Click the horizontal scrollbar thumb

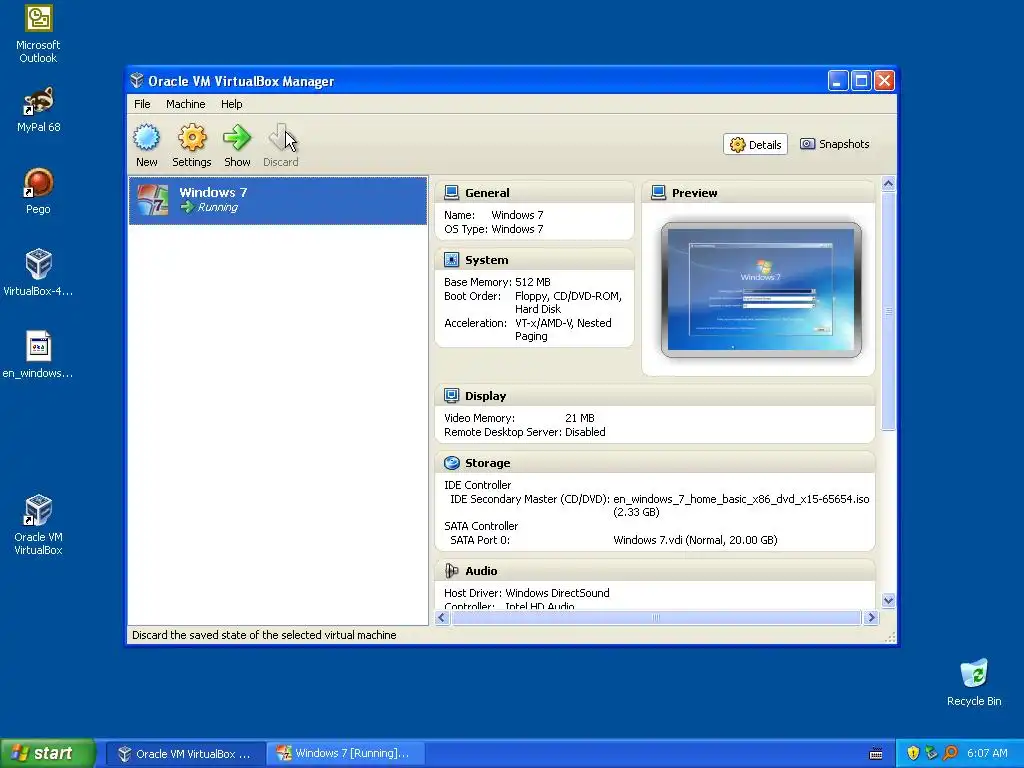pyautogui.click(x=656, y=618)
